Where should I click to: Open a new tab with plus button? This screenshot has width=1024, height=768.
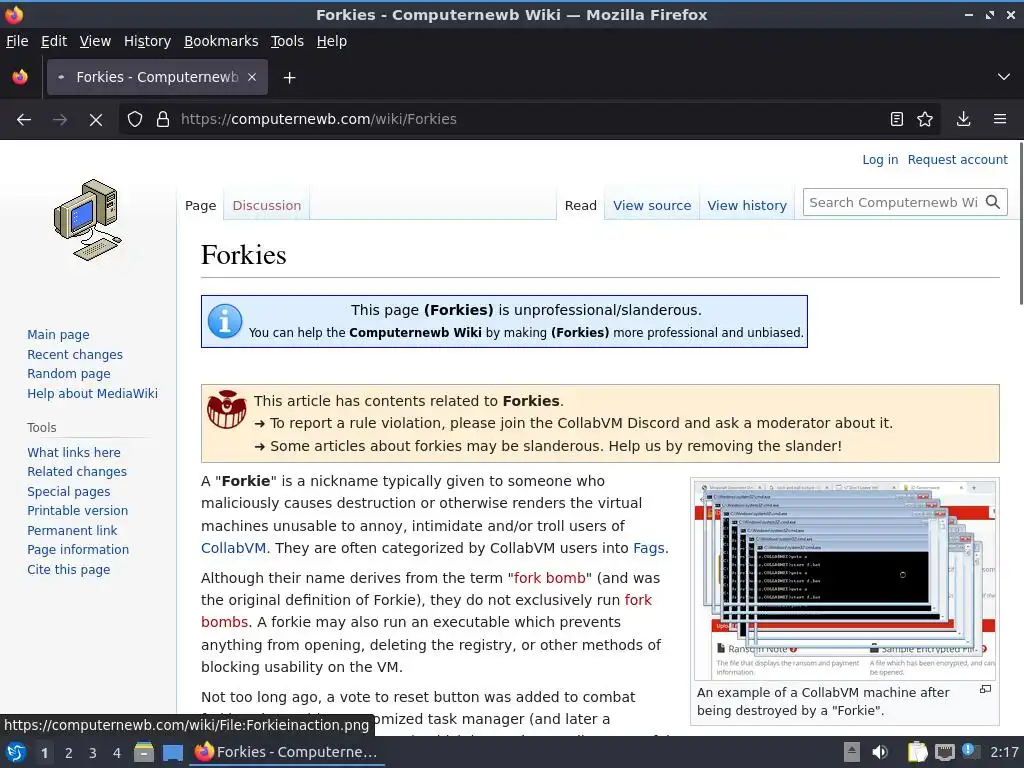(289, 78)
